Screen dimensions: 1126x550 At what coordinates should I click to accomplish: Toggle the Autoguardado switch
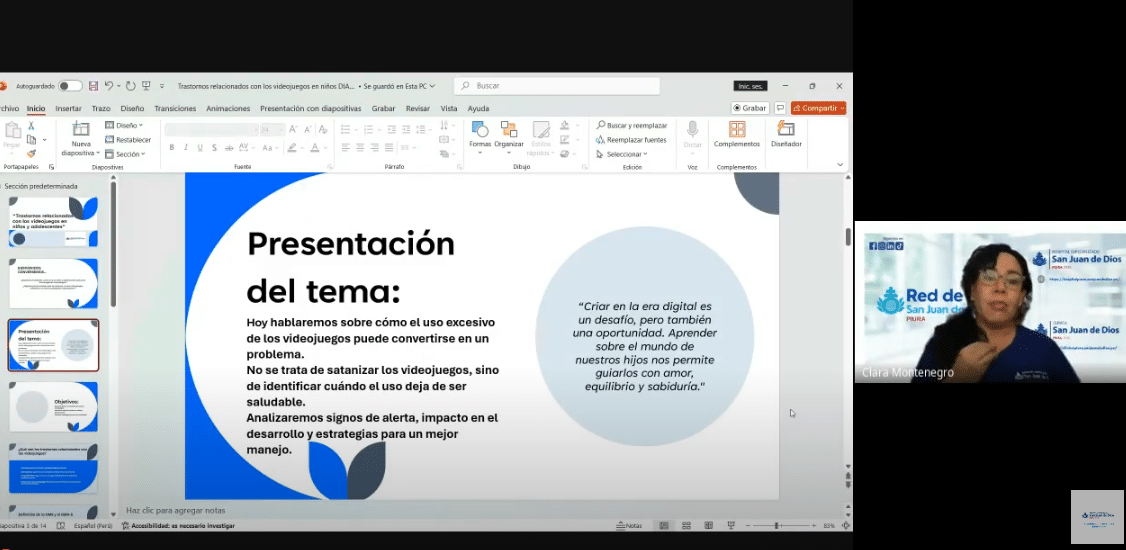70,86
